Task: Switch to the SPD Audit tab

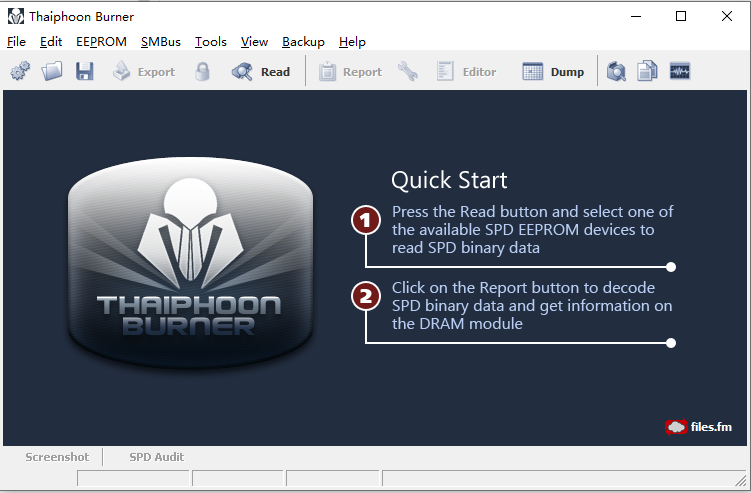Action: (x=156, y=457)
